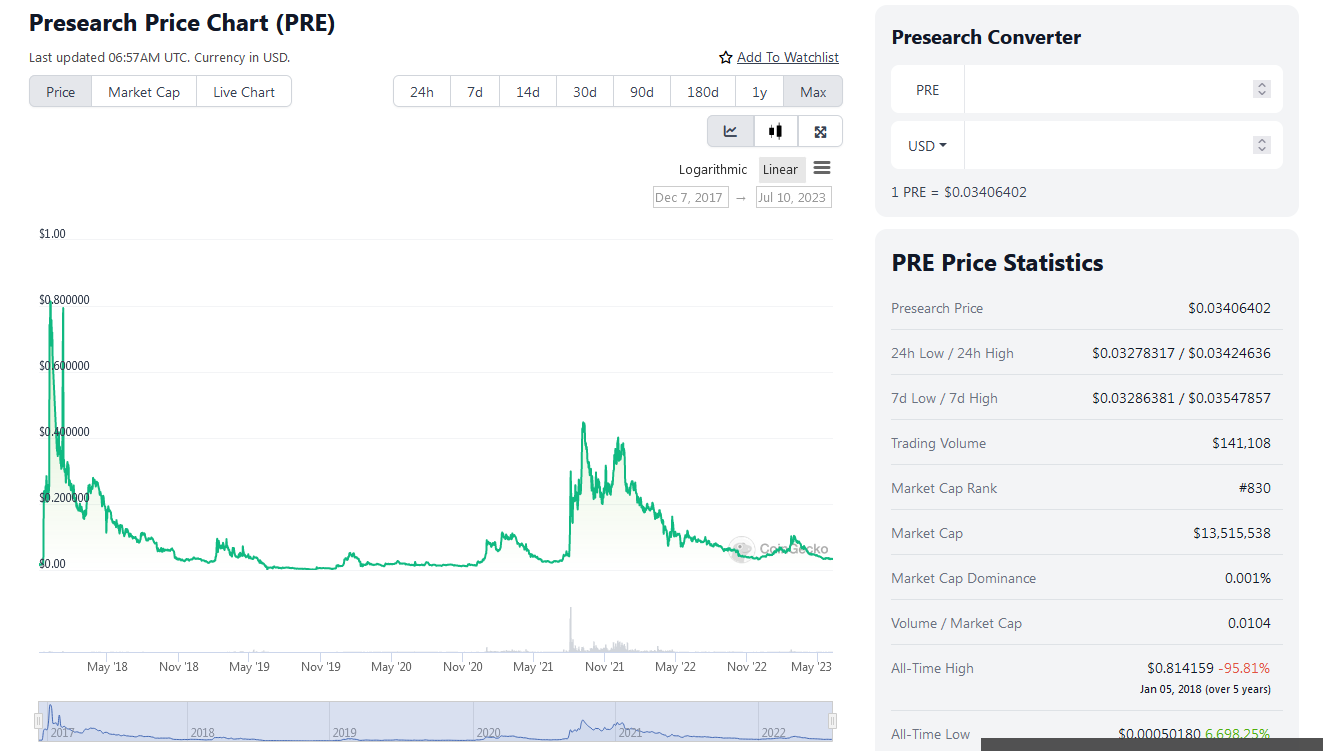The image size is (1323, 751).
Task: Open the USD currency dropdown
Action: pyautogui.click(x=927, y=146)
